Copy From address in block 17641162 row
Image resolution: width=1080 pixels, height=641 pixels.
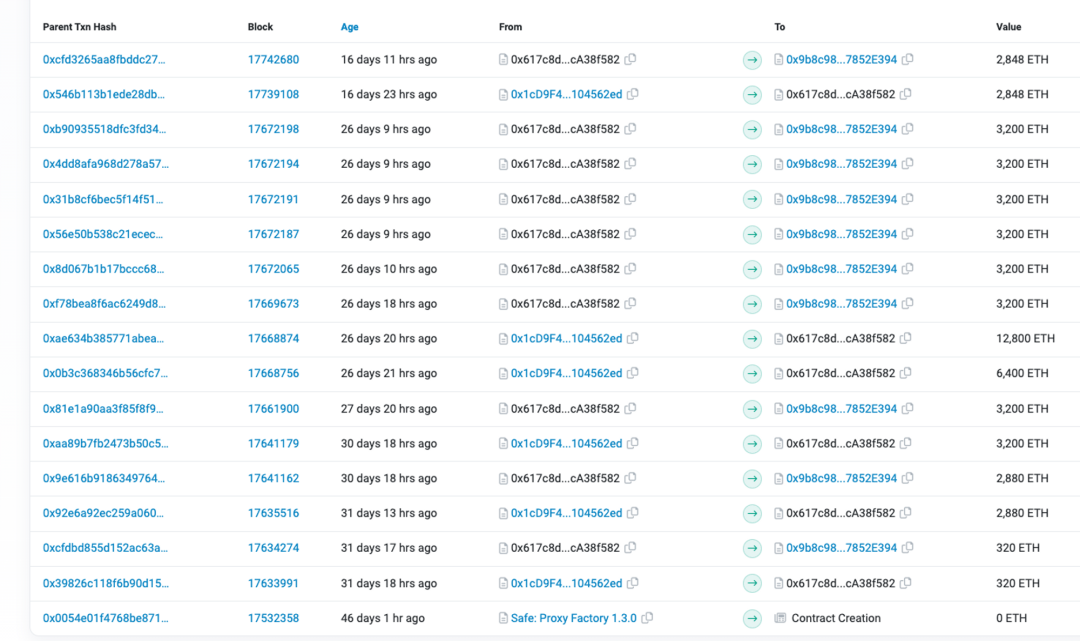(x=630, y=478)
